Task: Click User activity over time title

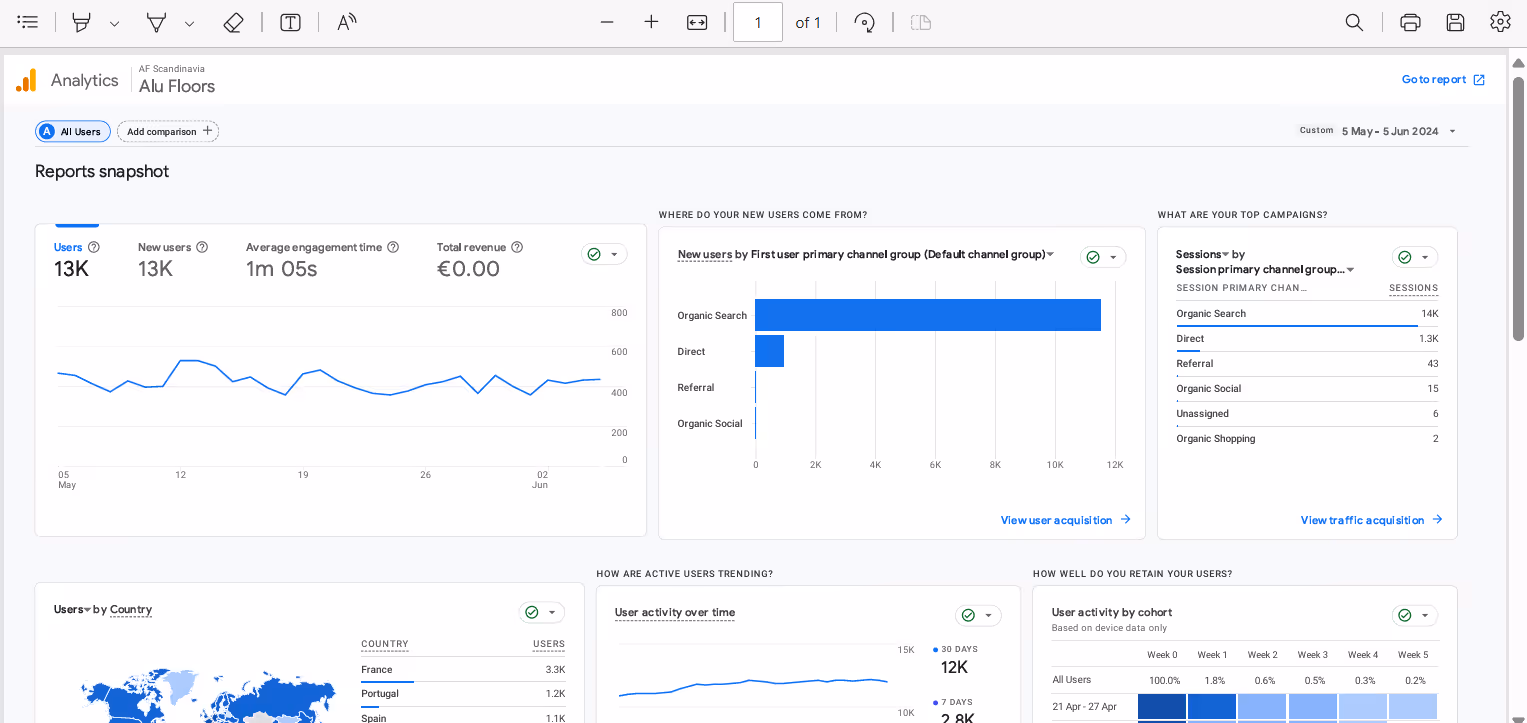Action: (675, 612)
